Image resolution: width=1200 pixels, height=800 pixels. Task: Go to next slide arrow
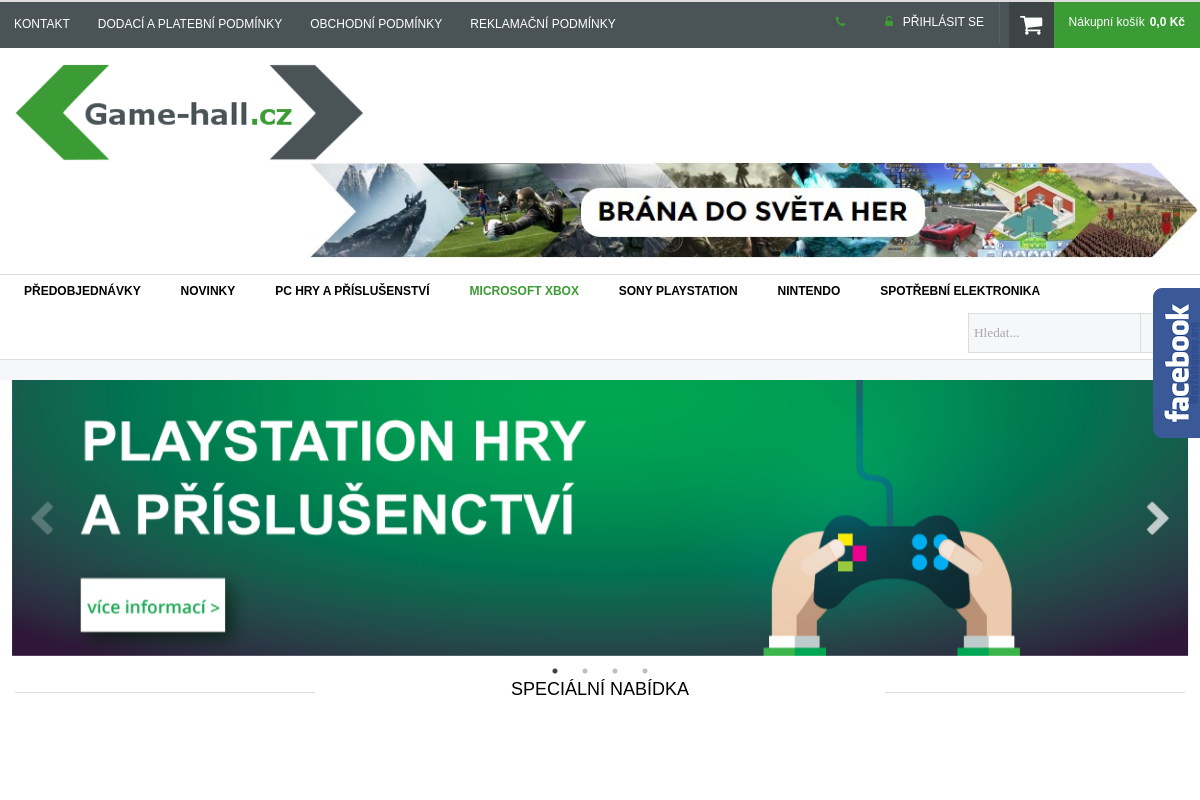[x=1157, y=518]
